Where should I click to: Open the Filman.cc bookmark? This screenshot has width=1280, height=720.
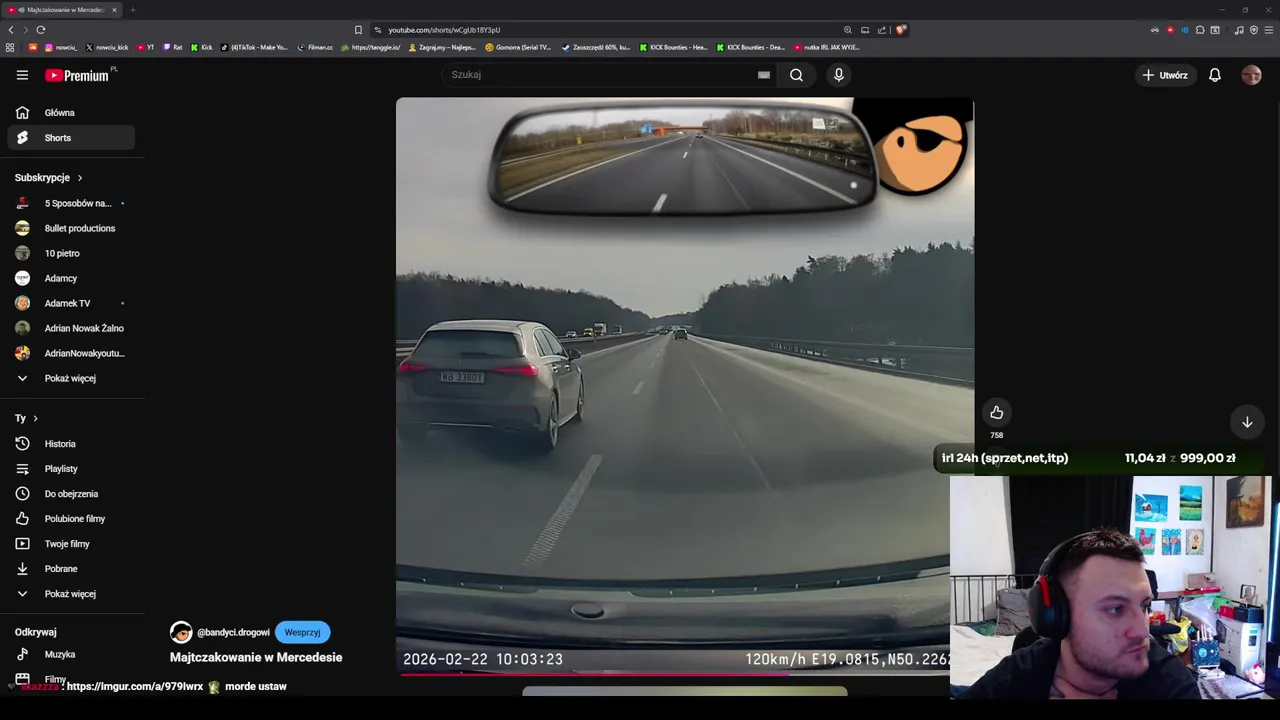pyautogui.click(x=315, y=47)
